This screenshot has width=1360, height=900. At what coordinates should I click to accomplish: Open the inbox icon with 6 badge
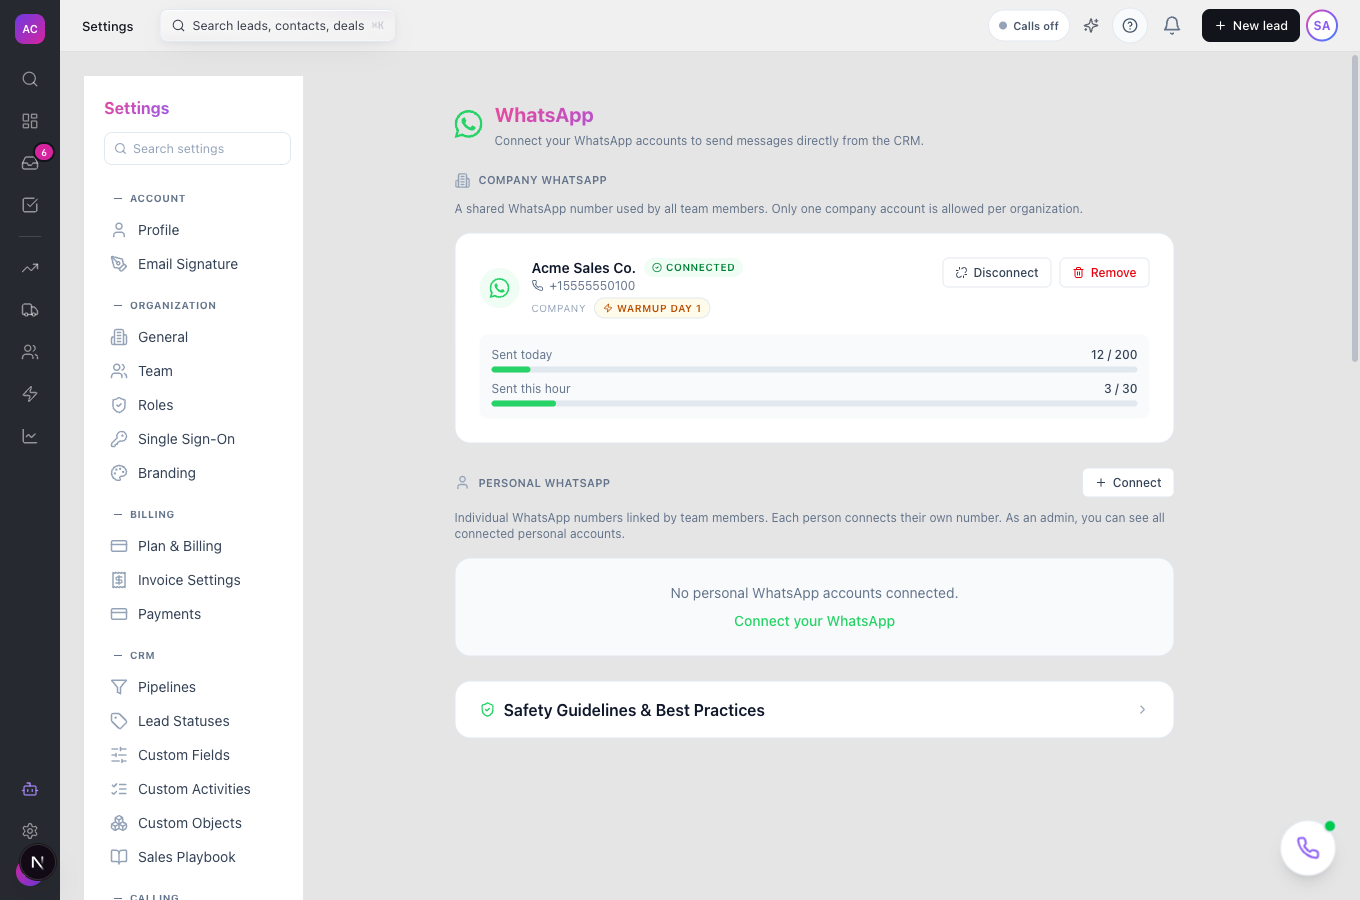[x=30, y=163]
